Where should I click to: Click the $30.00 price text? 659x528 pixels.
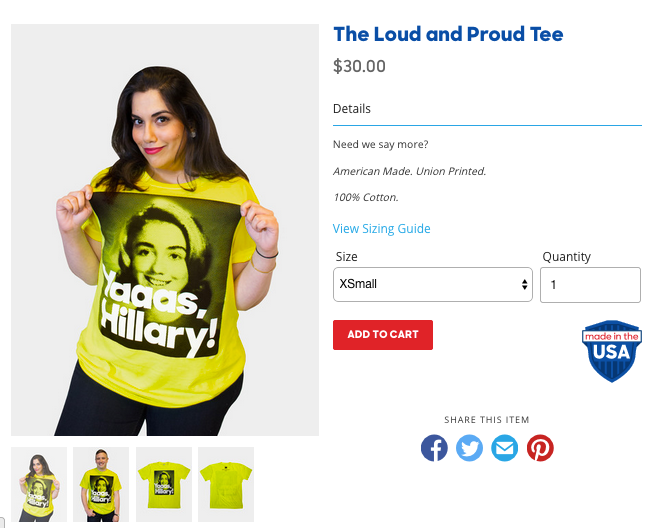359,66
